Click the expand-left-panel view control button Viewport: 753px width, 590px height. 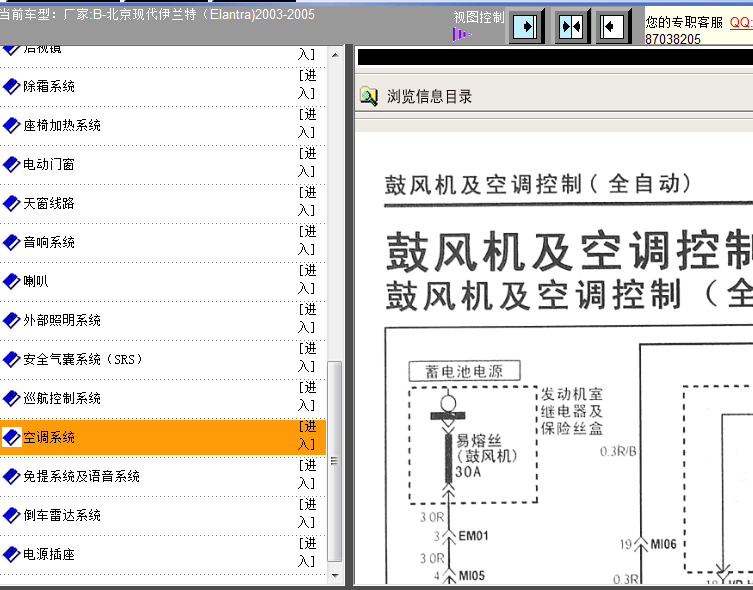point(528,25)
